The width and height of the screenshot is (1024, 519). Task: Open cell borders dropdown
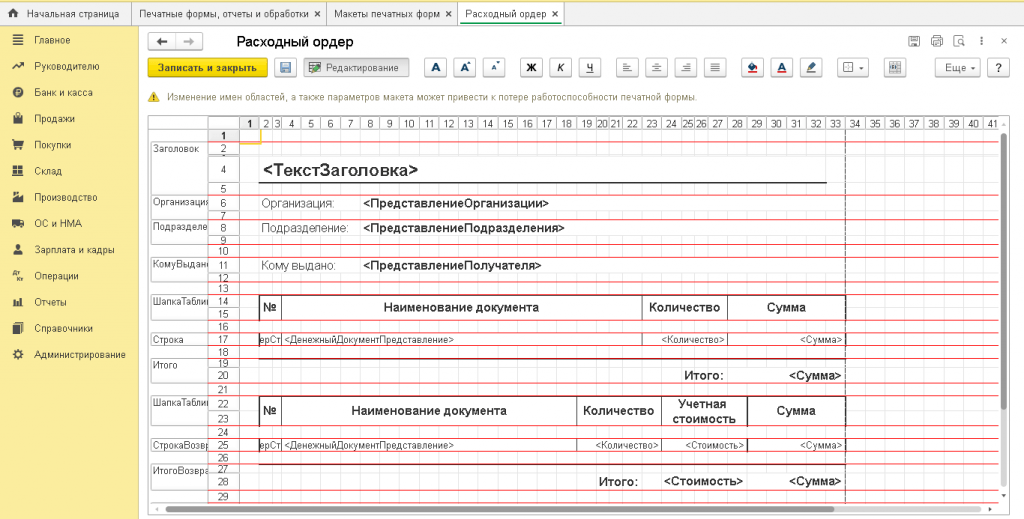(853, 68)
